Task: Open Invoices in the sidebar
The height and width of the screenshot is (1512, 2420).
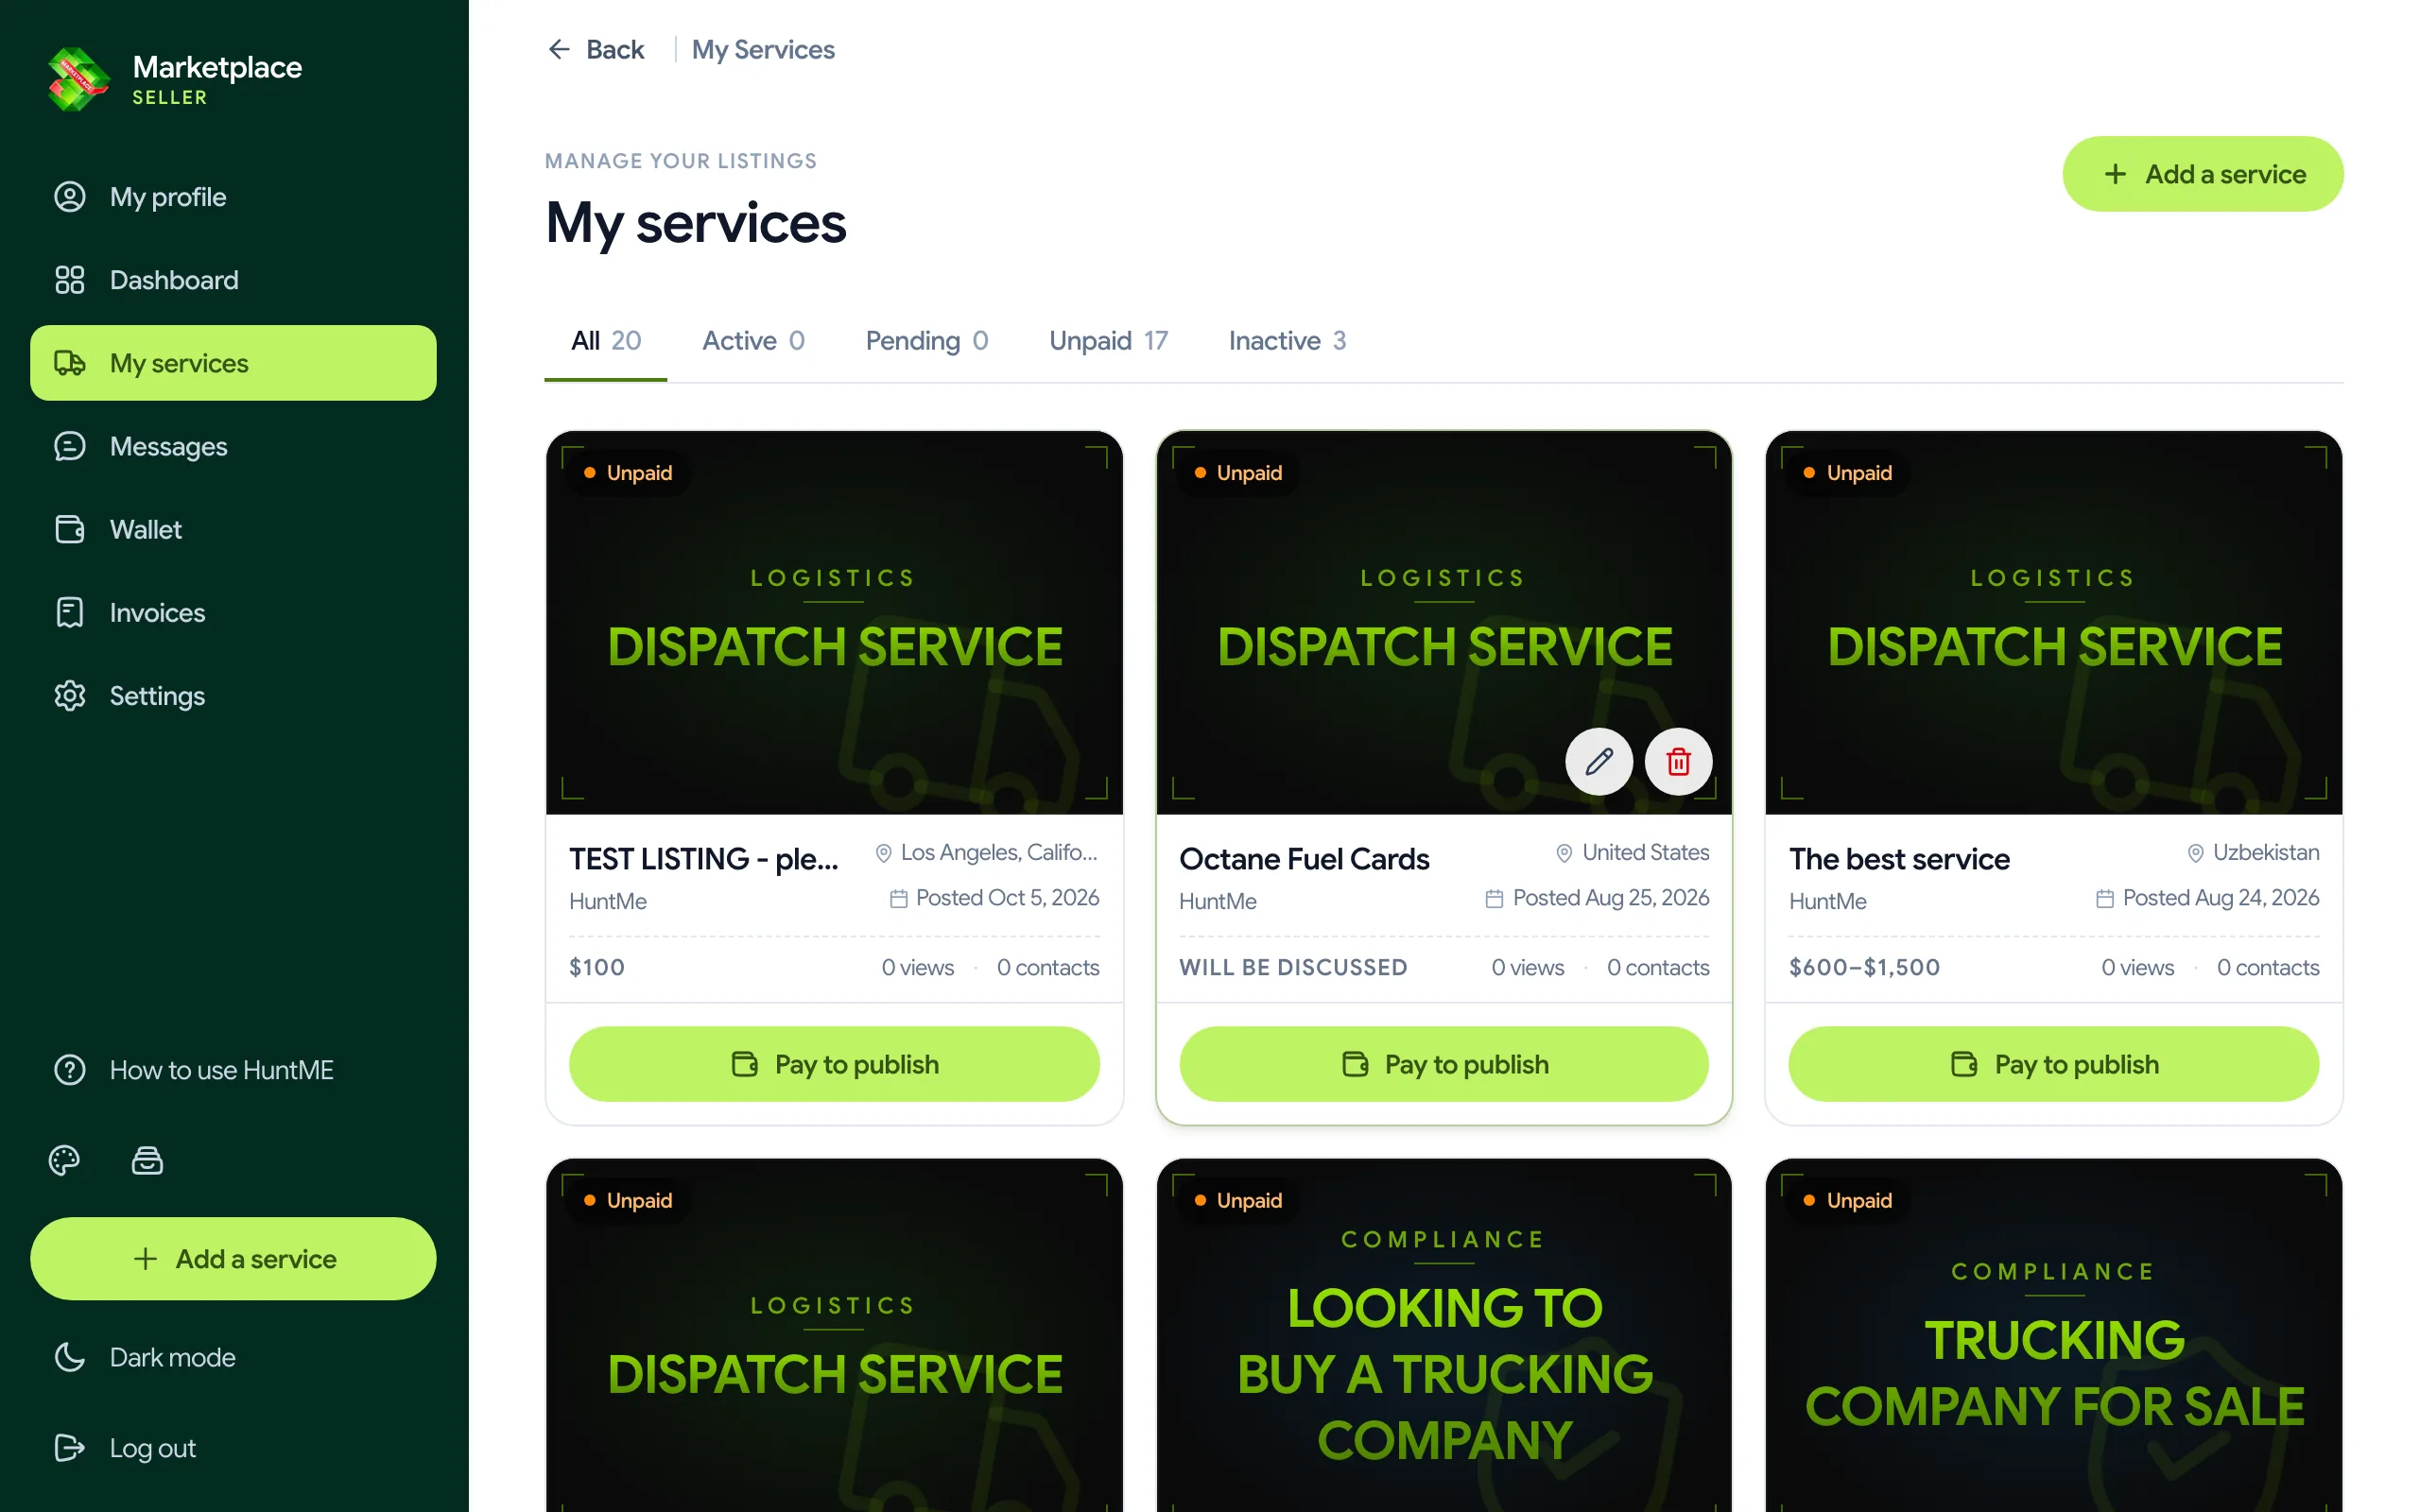Action: tap(233, 612)
